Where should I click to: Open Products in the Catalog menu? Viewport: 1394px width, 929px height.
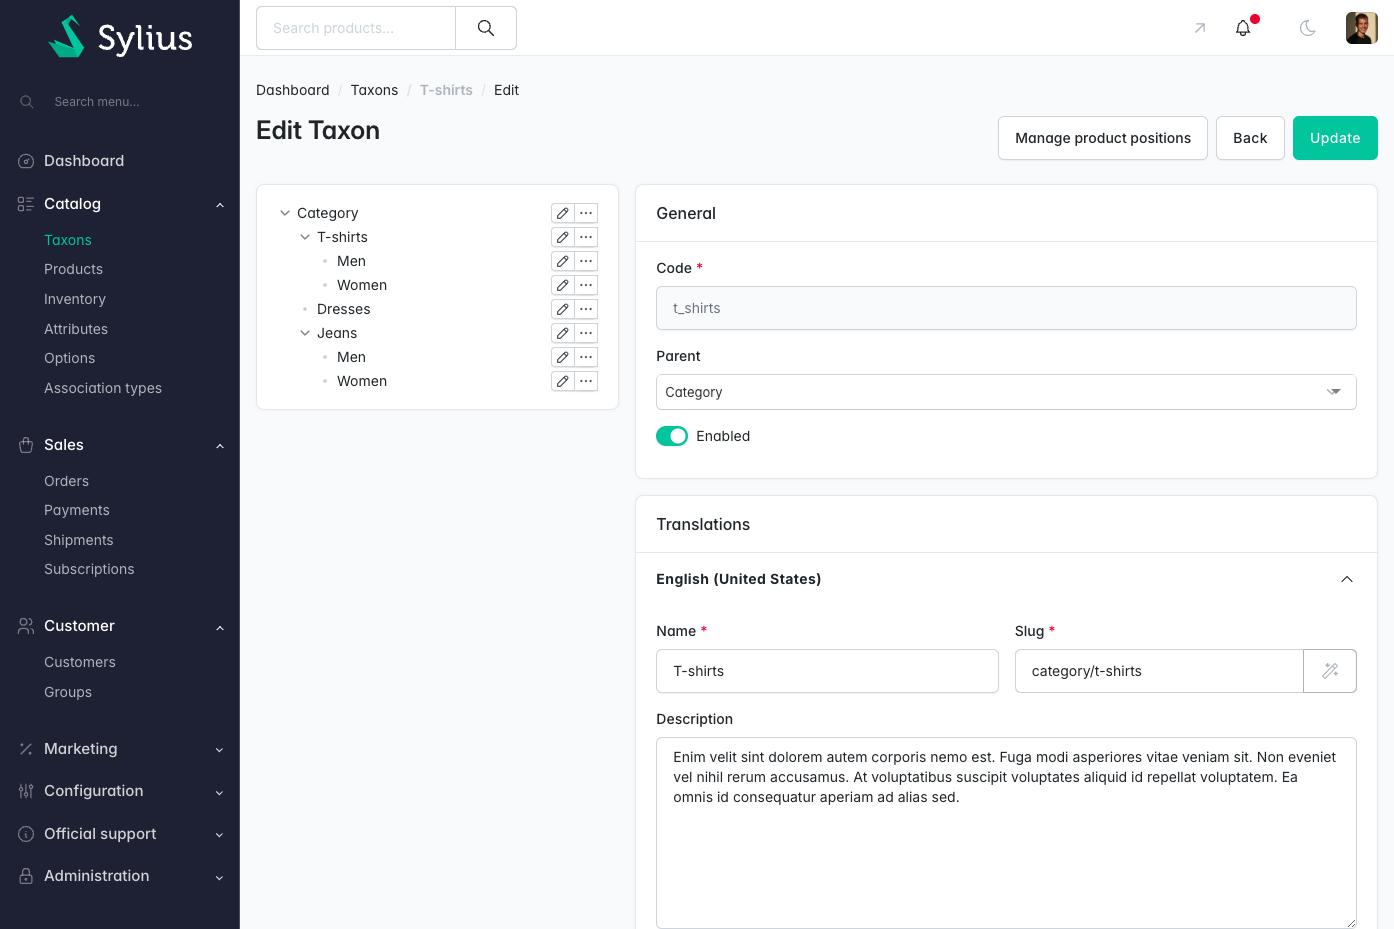pos(73,269)
